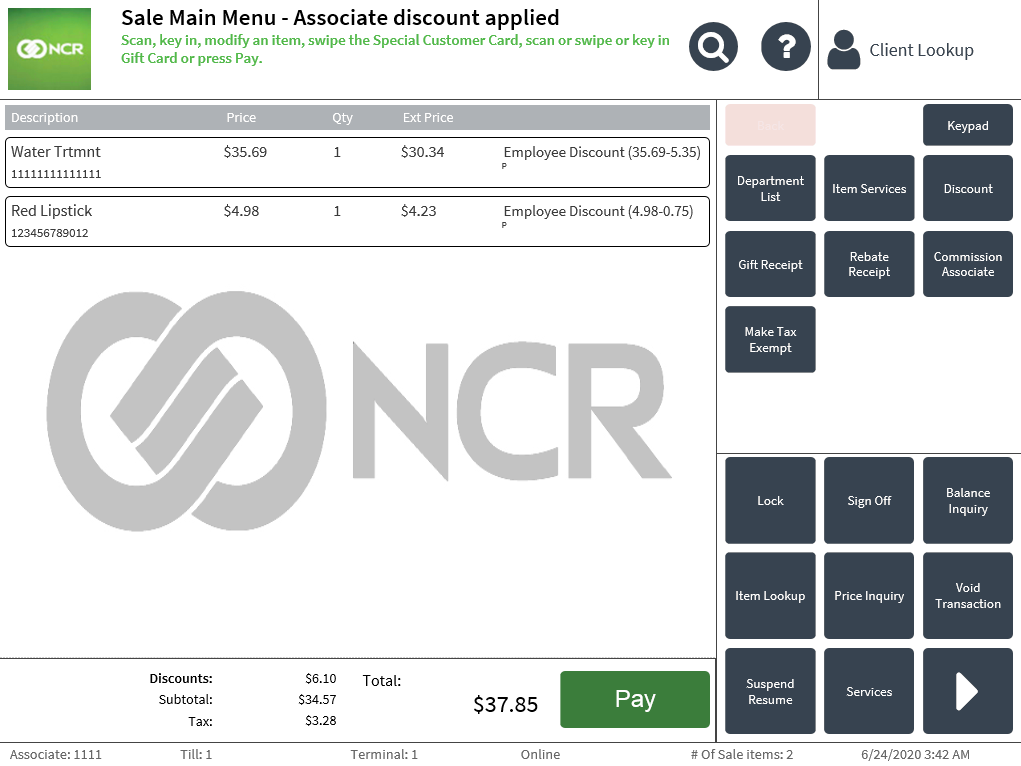The height and width of the screenshot is (766, 1021).
Task: Open Client Lookup person icon
Action: coord(843,50)
